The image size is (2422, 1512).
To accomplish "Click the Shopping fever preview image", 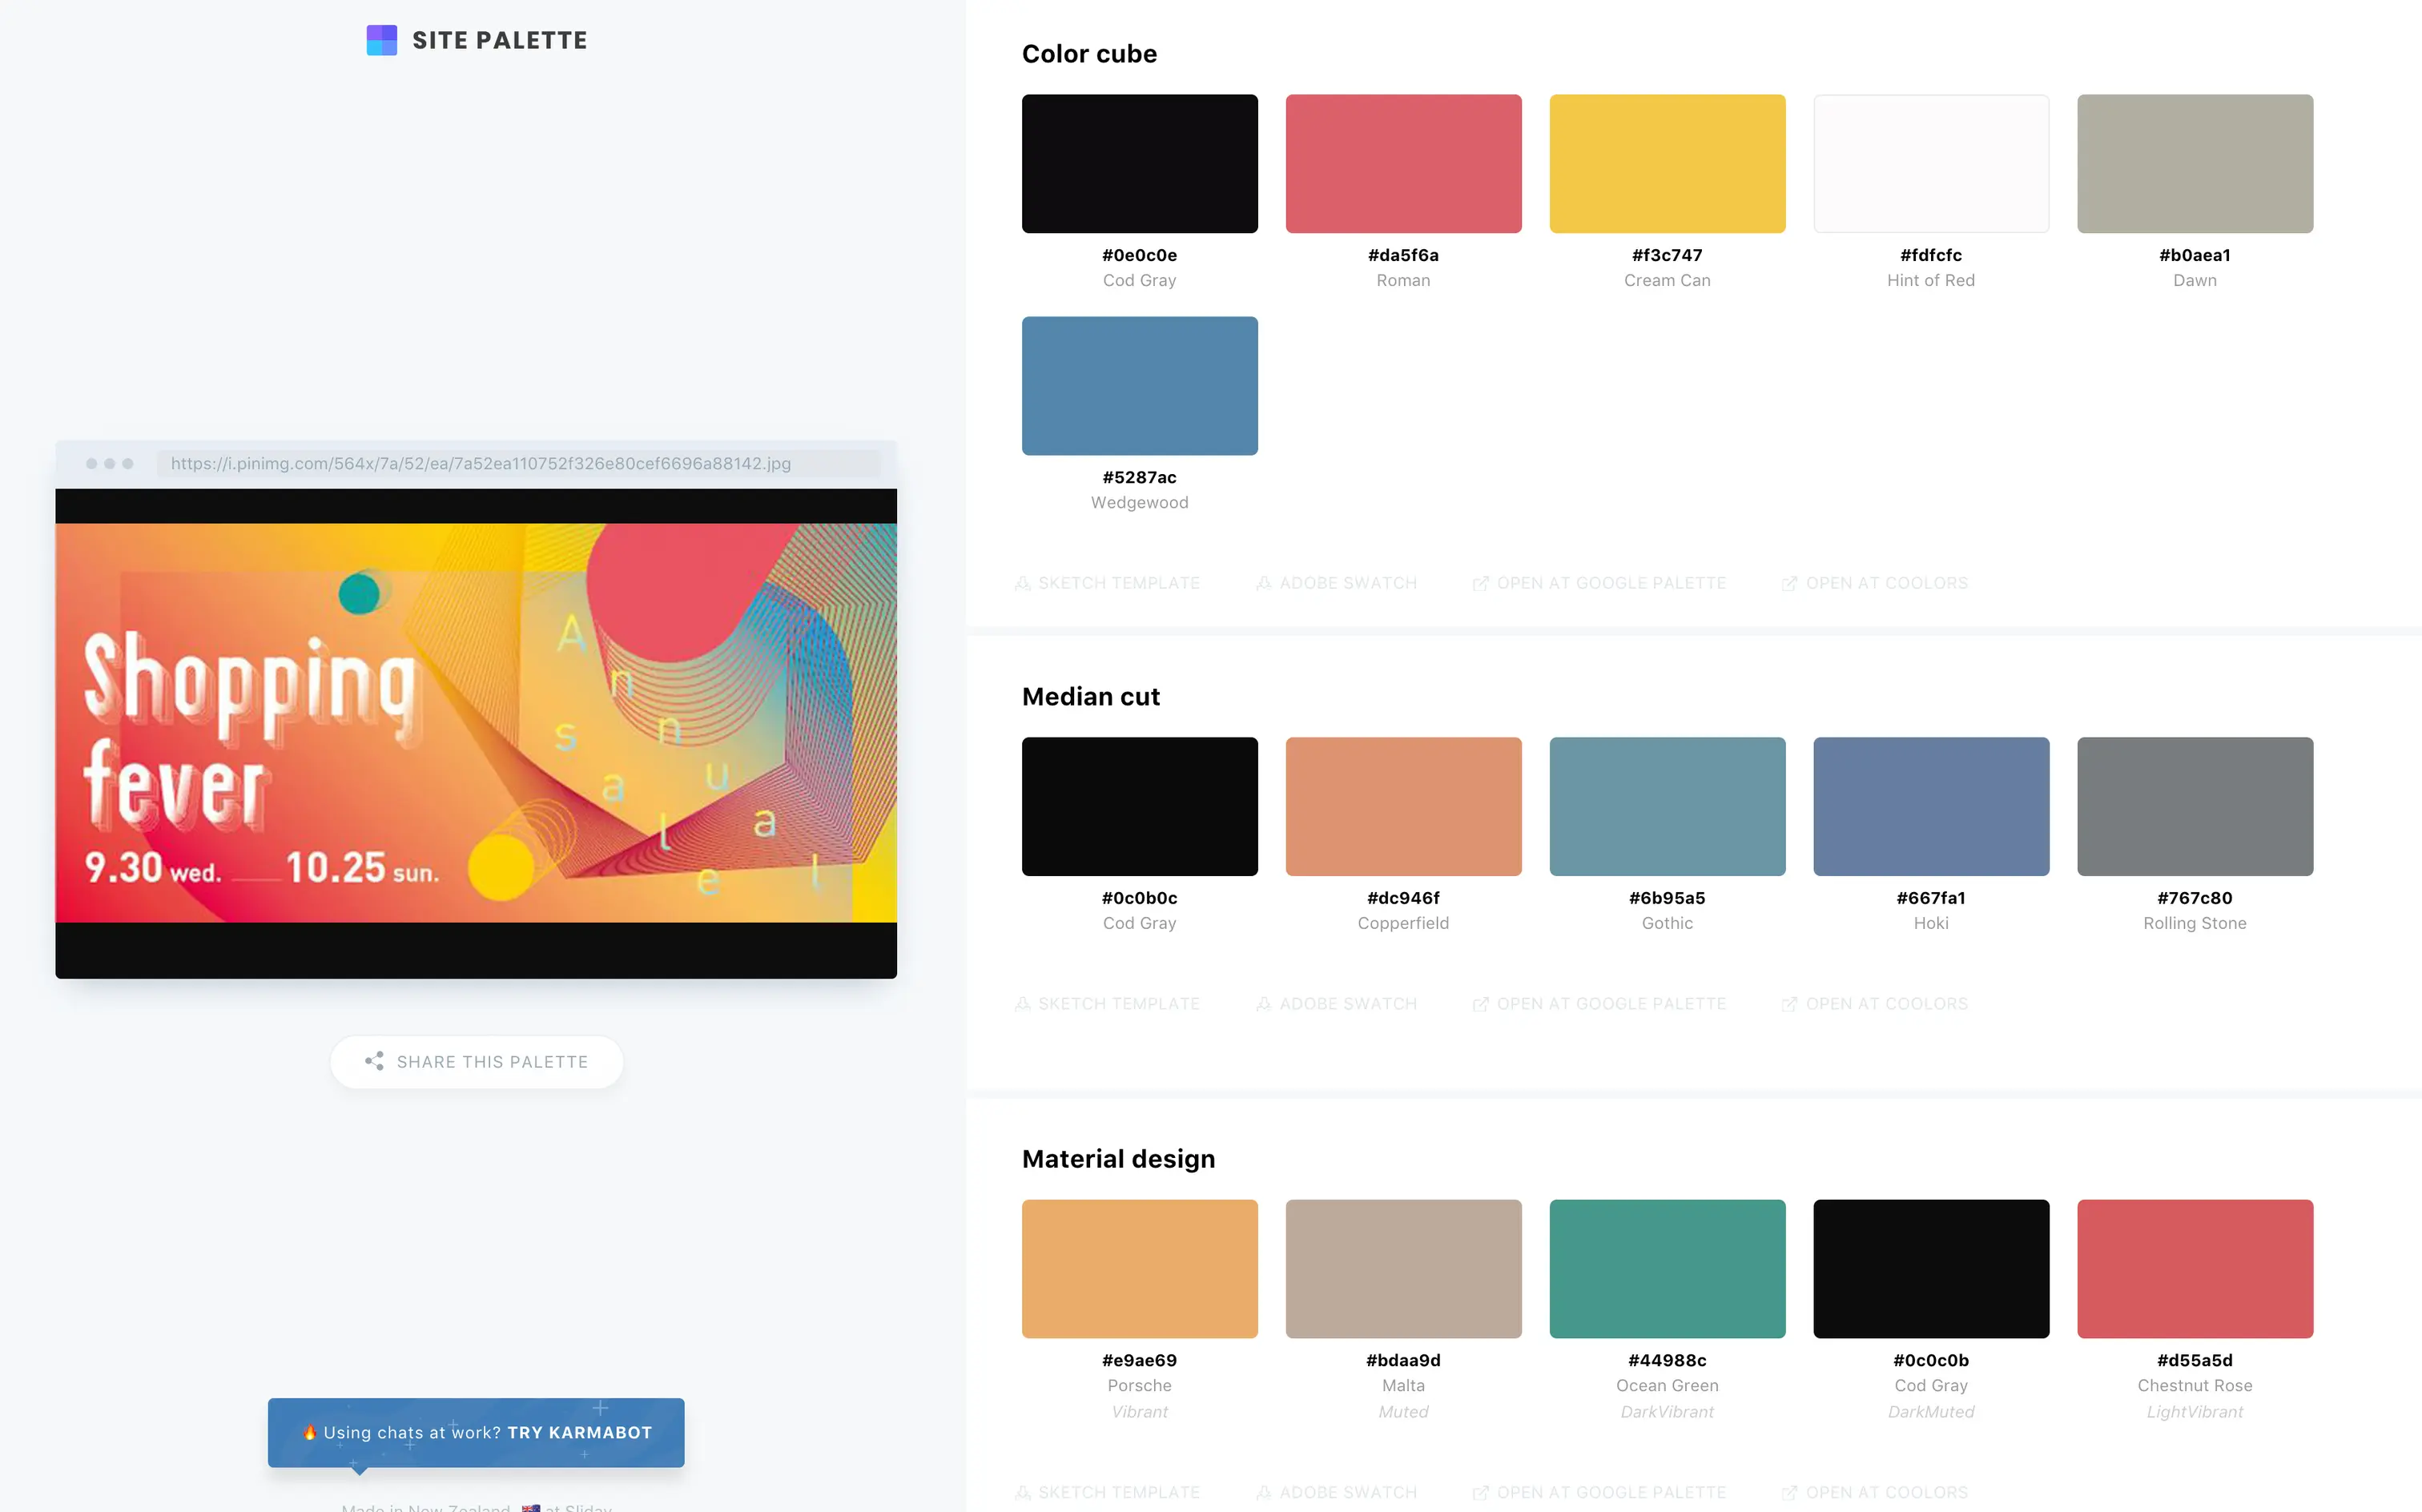I will tap(476, 722).
